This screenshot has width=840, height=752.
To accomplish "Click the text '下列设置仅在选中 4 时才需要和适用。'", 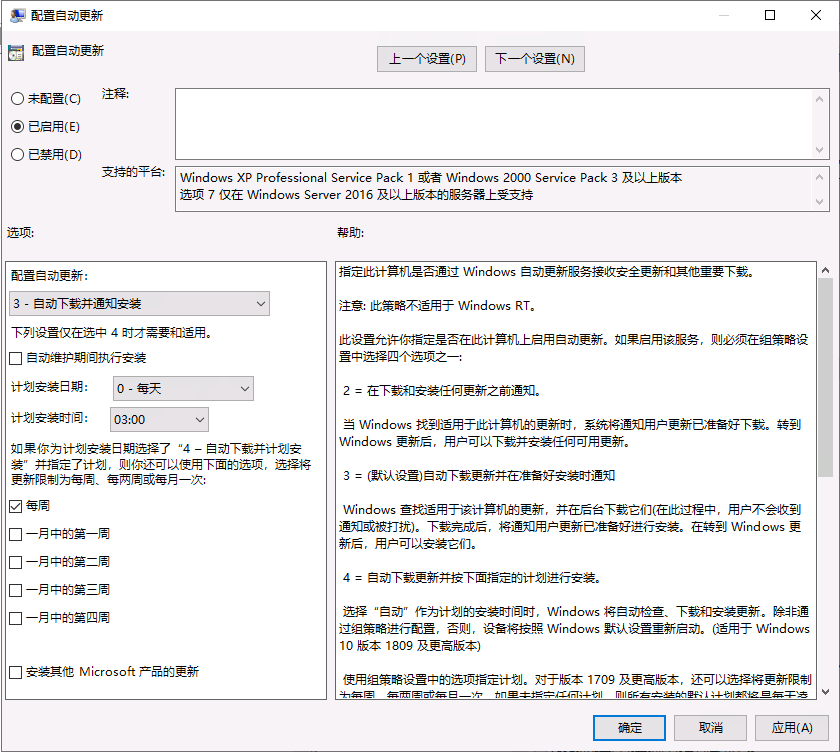I will click(111, 333).
